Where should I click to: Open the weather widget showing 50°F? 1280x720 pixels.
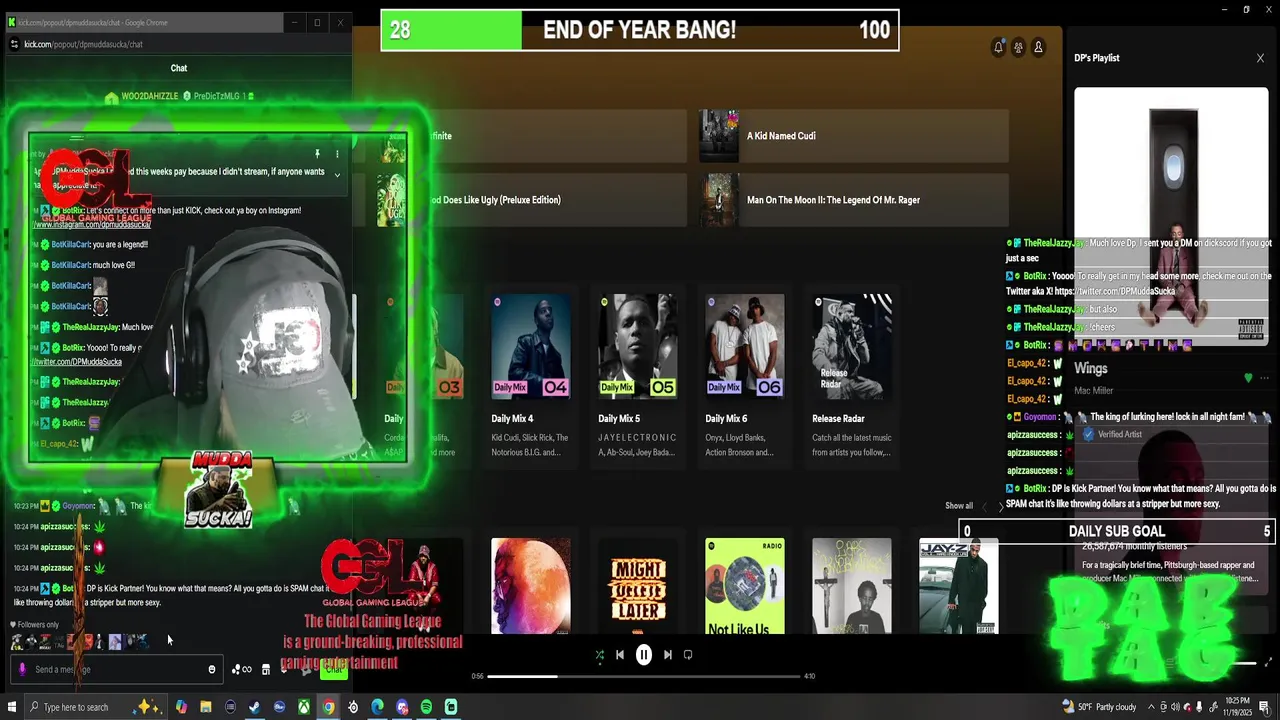[1099, 707]
